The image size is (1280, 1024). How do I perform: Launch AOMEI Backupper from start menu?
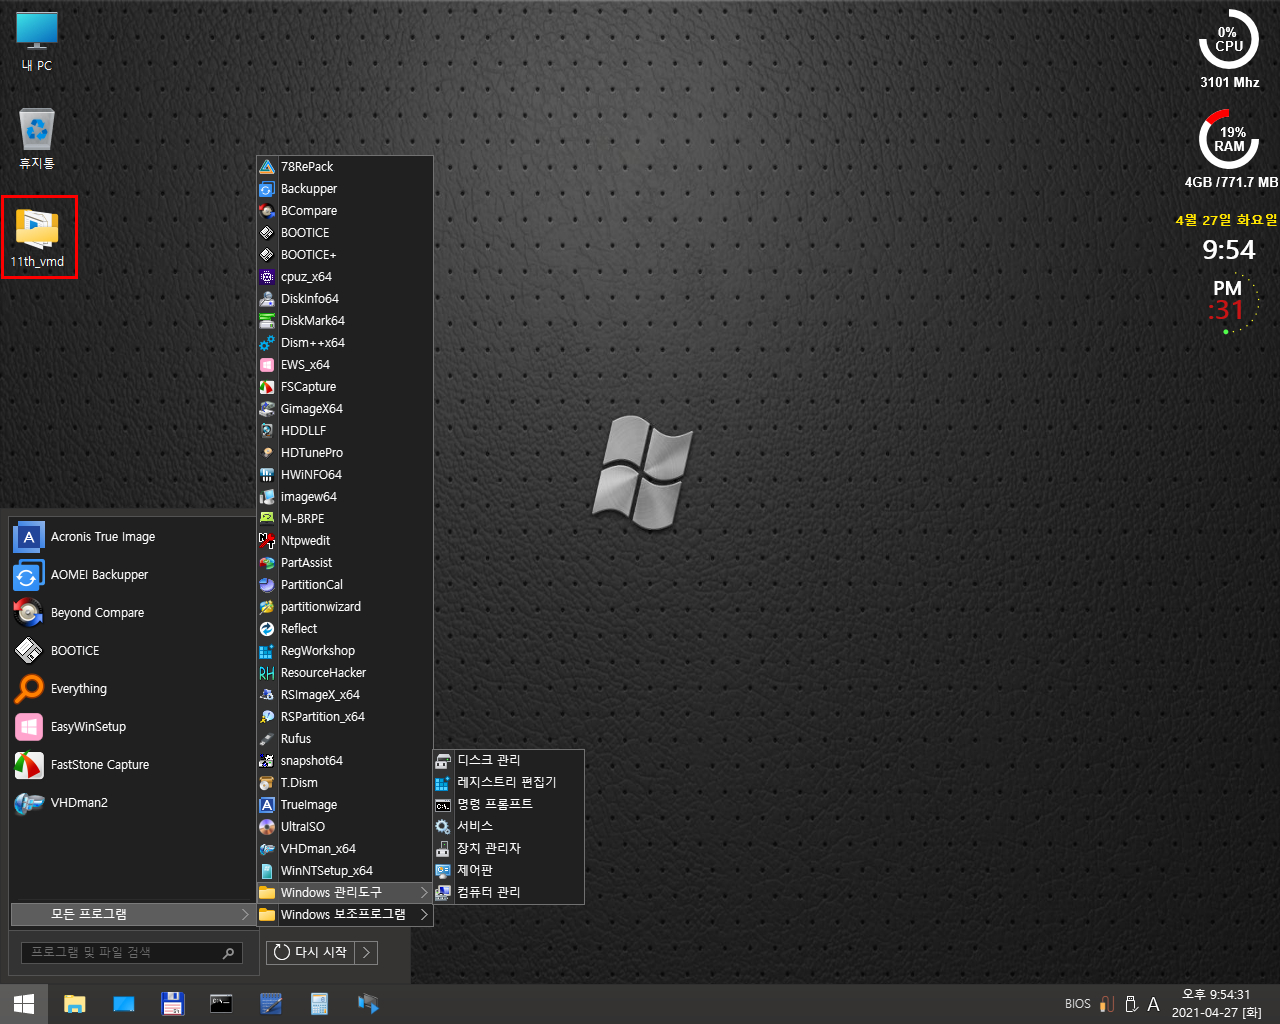point(131,575)
